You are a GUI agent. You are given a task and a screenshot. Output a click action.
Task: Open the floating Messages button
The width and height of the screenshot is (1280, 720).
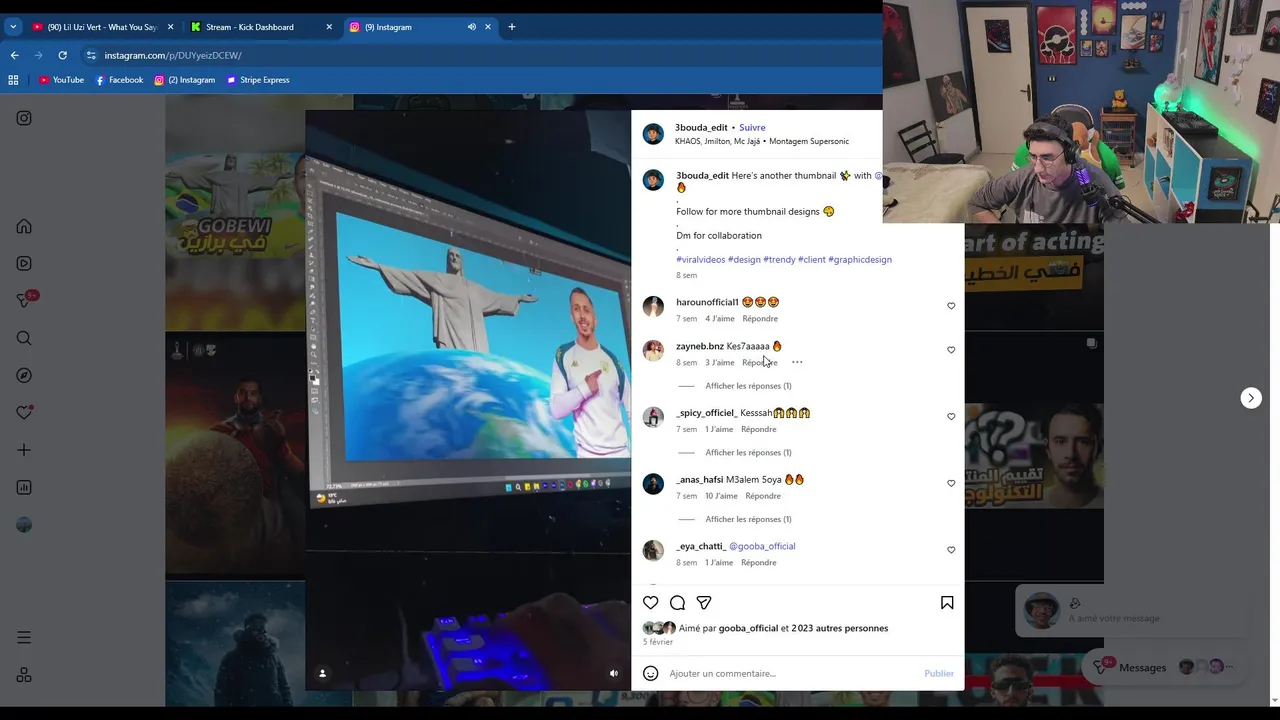(1165, 667)
